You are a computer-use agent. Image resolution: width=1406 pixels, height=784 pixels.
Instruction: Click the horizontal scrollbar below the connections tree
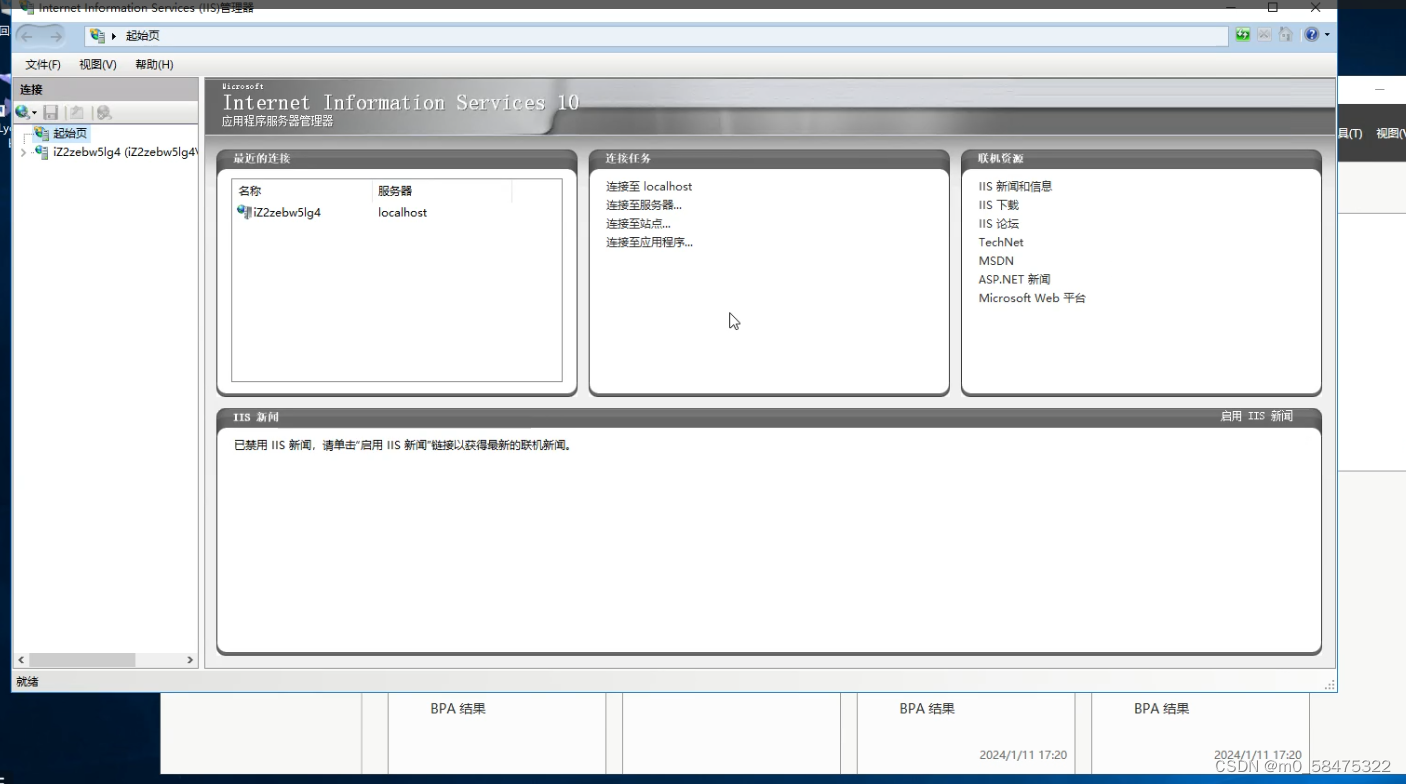[x=83, y=660]
